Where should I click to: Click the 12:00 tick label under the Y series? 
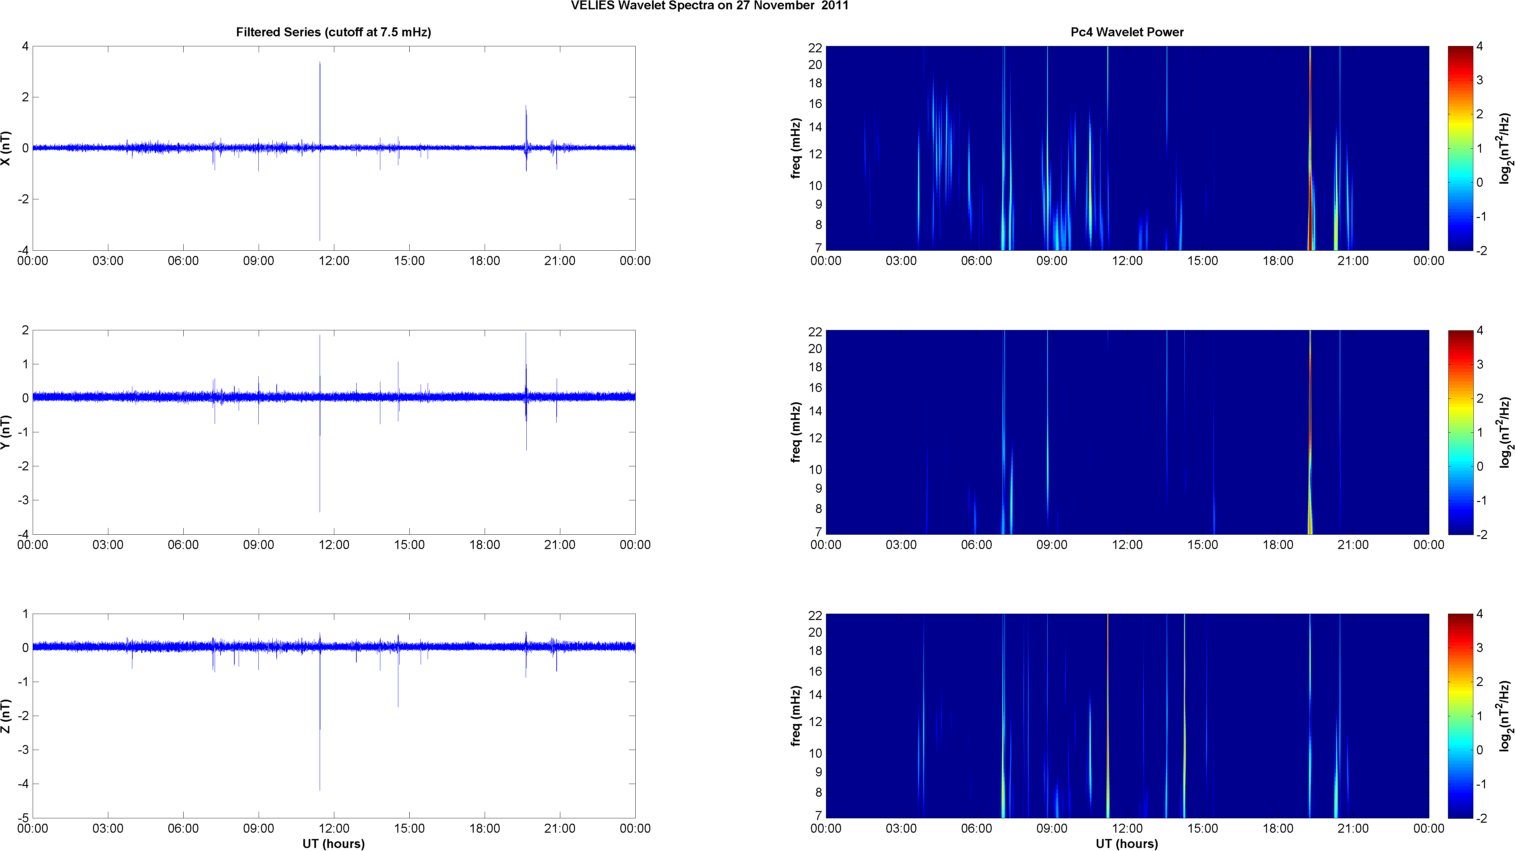pyautogui.click(x=333, y=545)
